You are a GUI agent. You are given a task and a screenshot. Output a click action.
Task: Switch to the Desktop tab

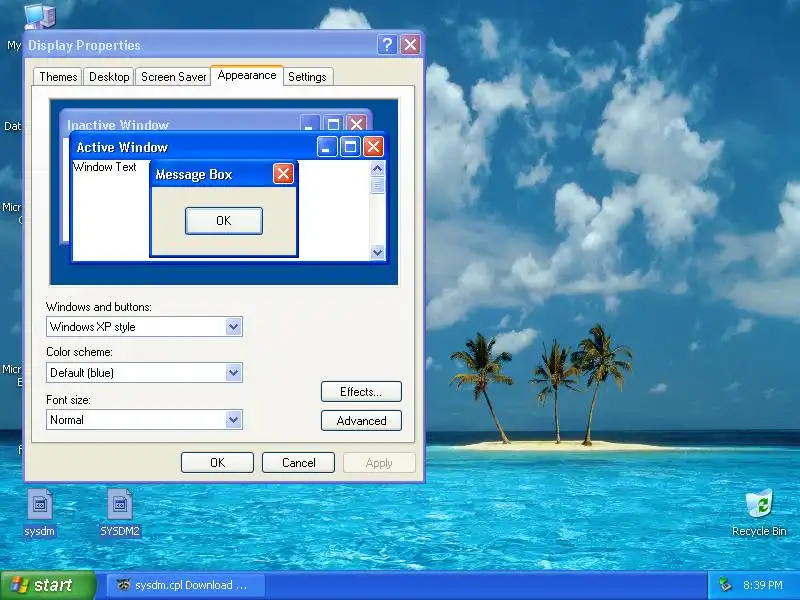(x=109, y=77)
